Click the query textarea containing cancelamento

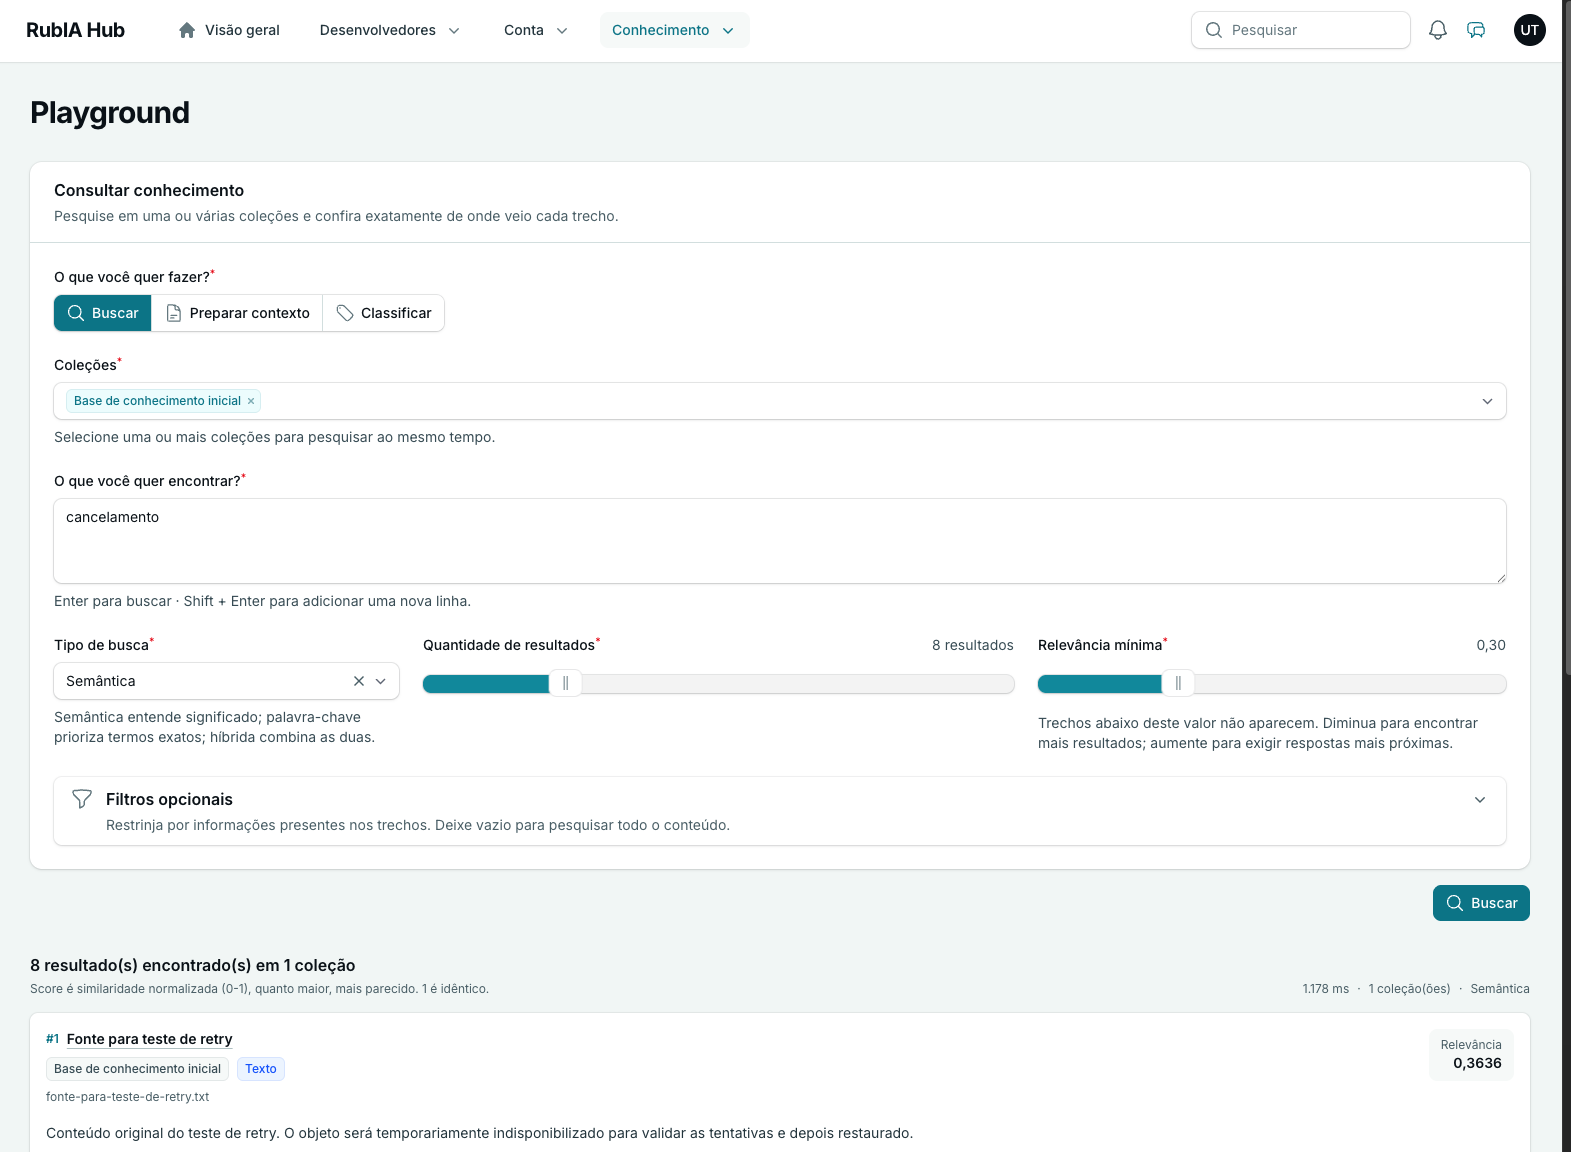780,541
